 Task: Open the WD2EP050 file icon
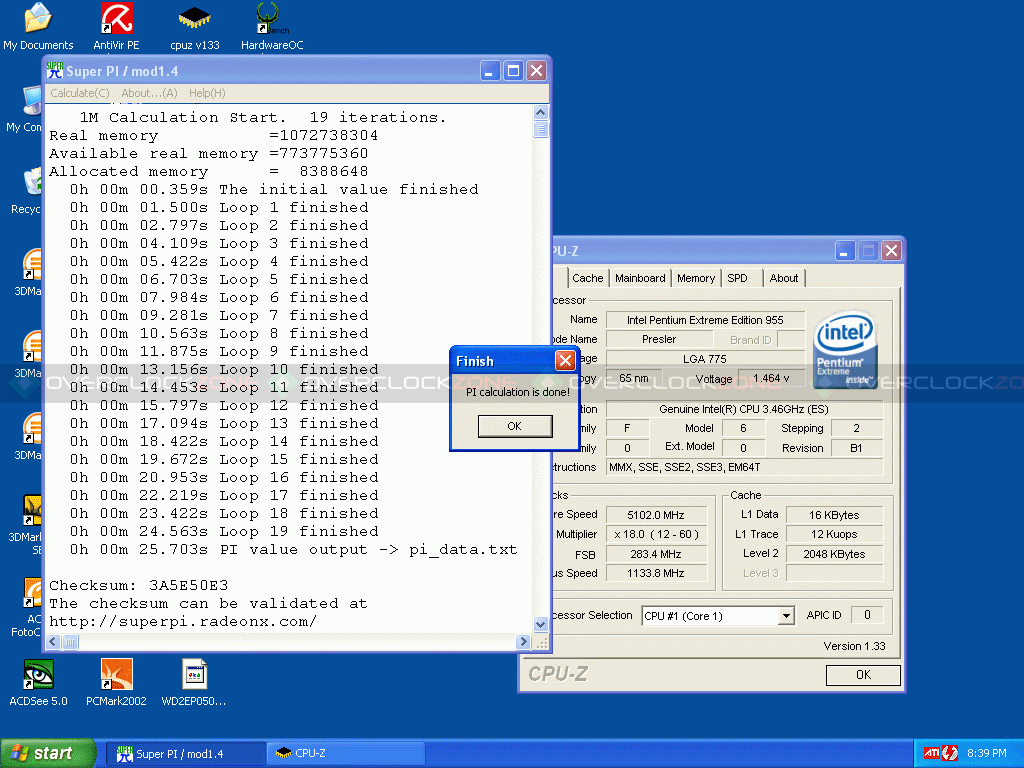[x=194, y=683]
